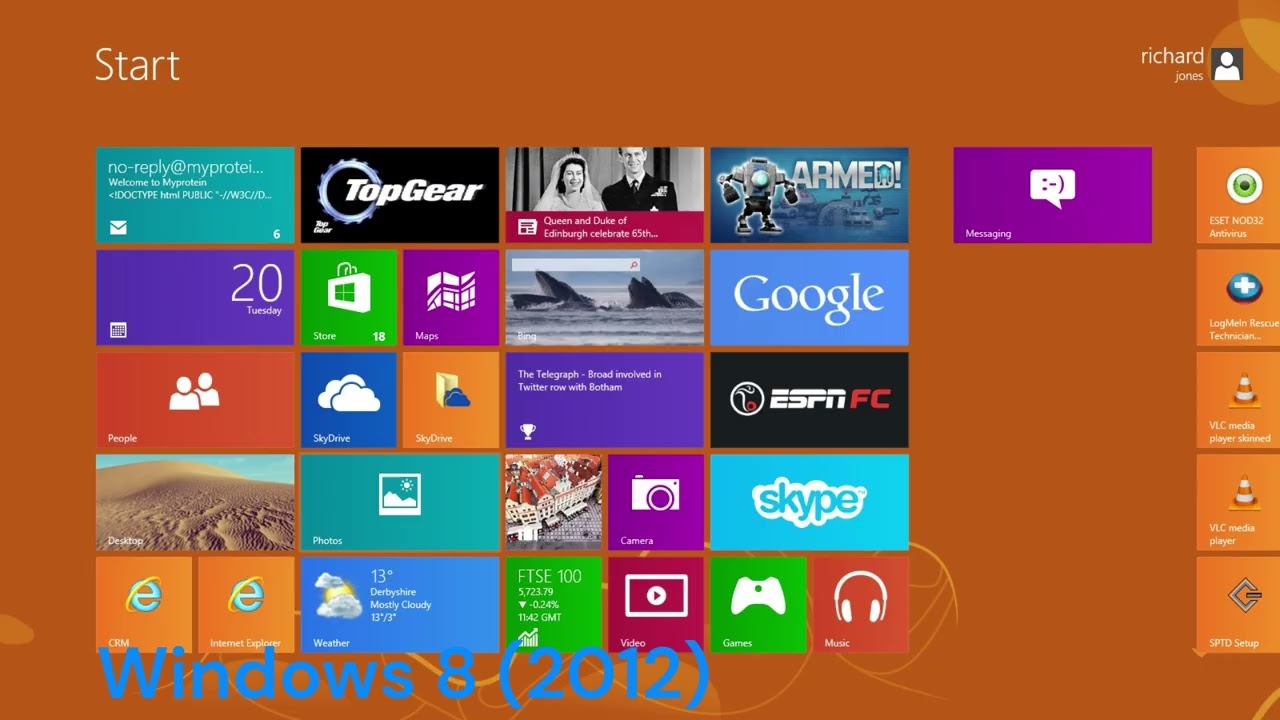Launch VLC media player skinned tile
The image size is (1280, 720).
pyautogui.click(x=1238, y=400)
